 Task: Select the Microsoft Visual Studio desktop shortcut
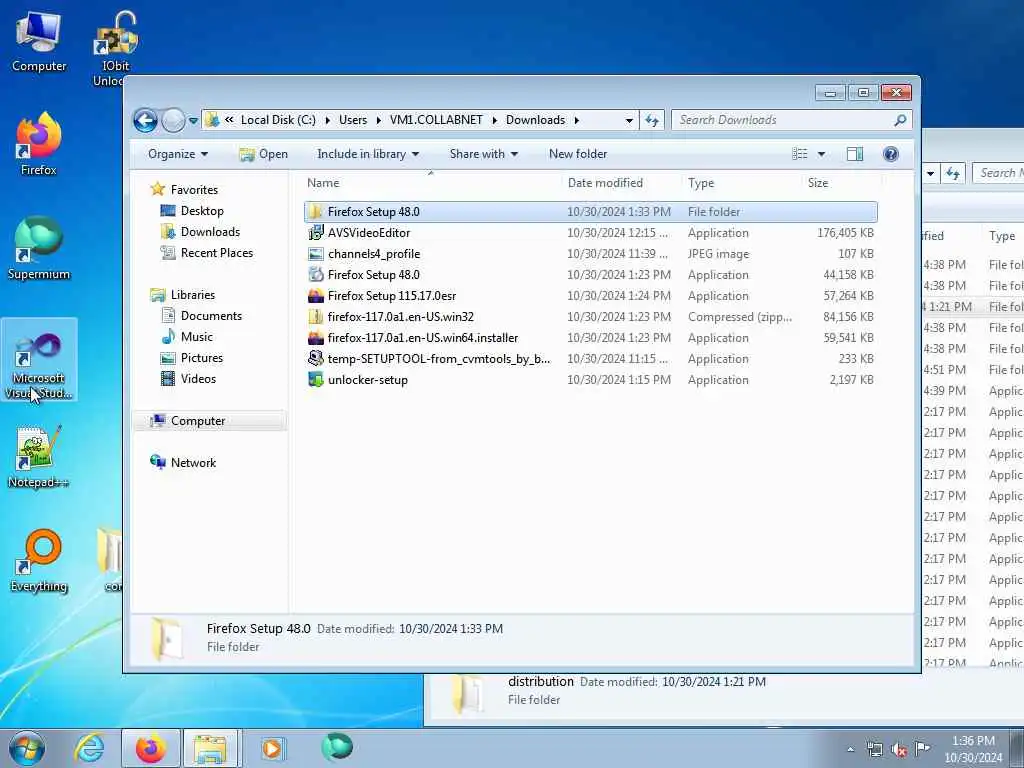(x=39, y=360)
